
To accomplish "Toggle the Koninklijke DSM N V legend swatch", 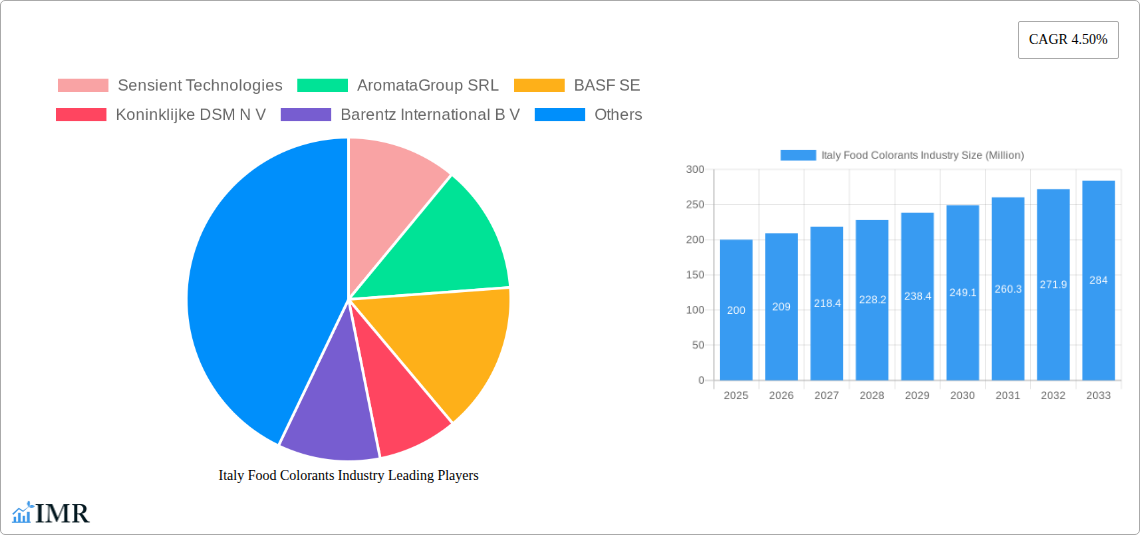I will pos(81,114).
